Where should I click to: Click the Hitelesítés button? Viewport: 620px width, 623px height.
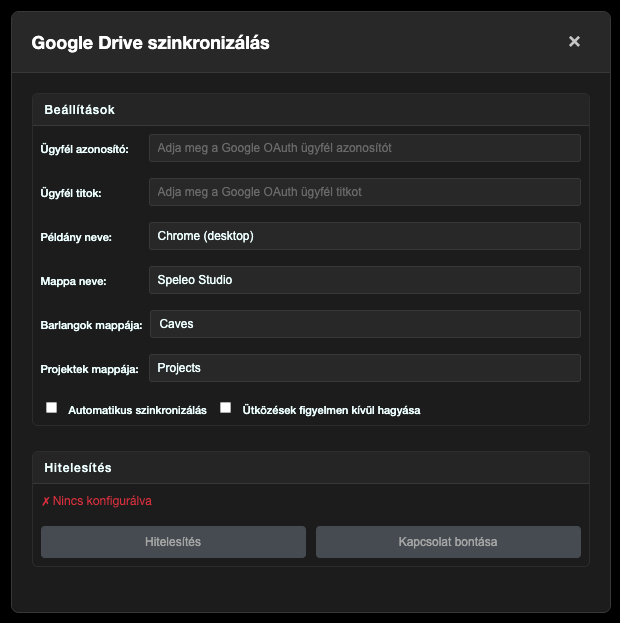(173, 542)
